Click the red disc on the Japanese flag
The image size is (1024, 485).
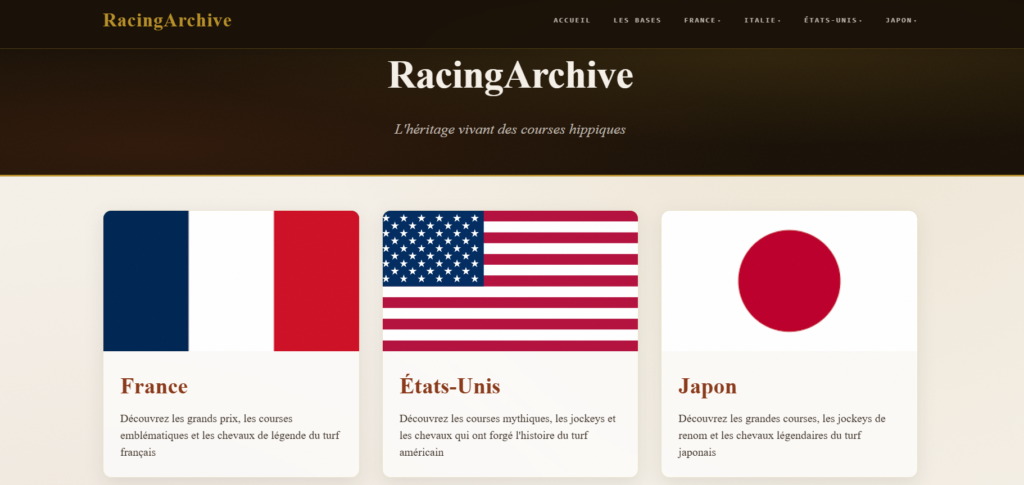coord(789,281)
